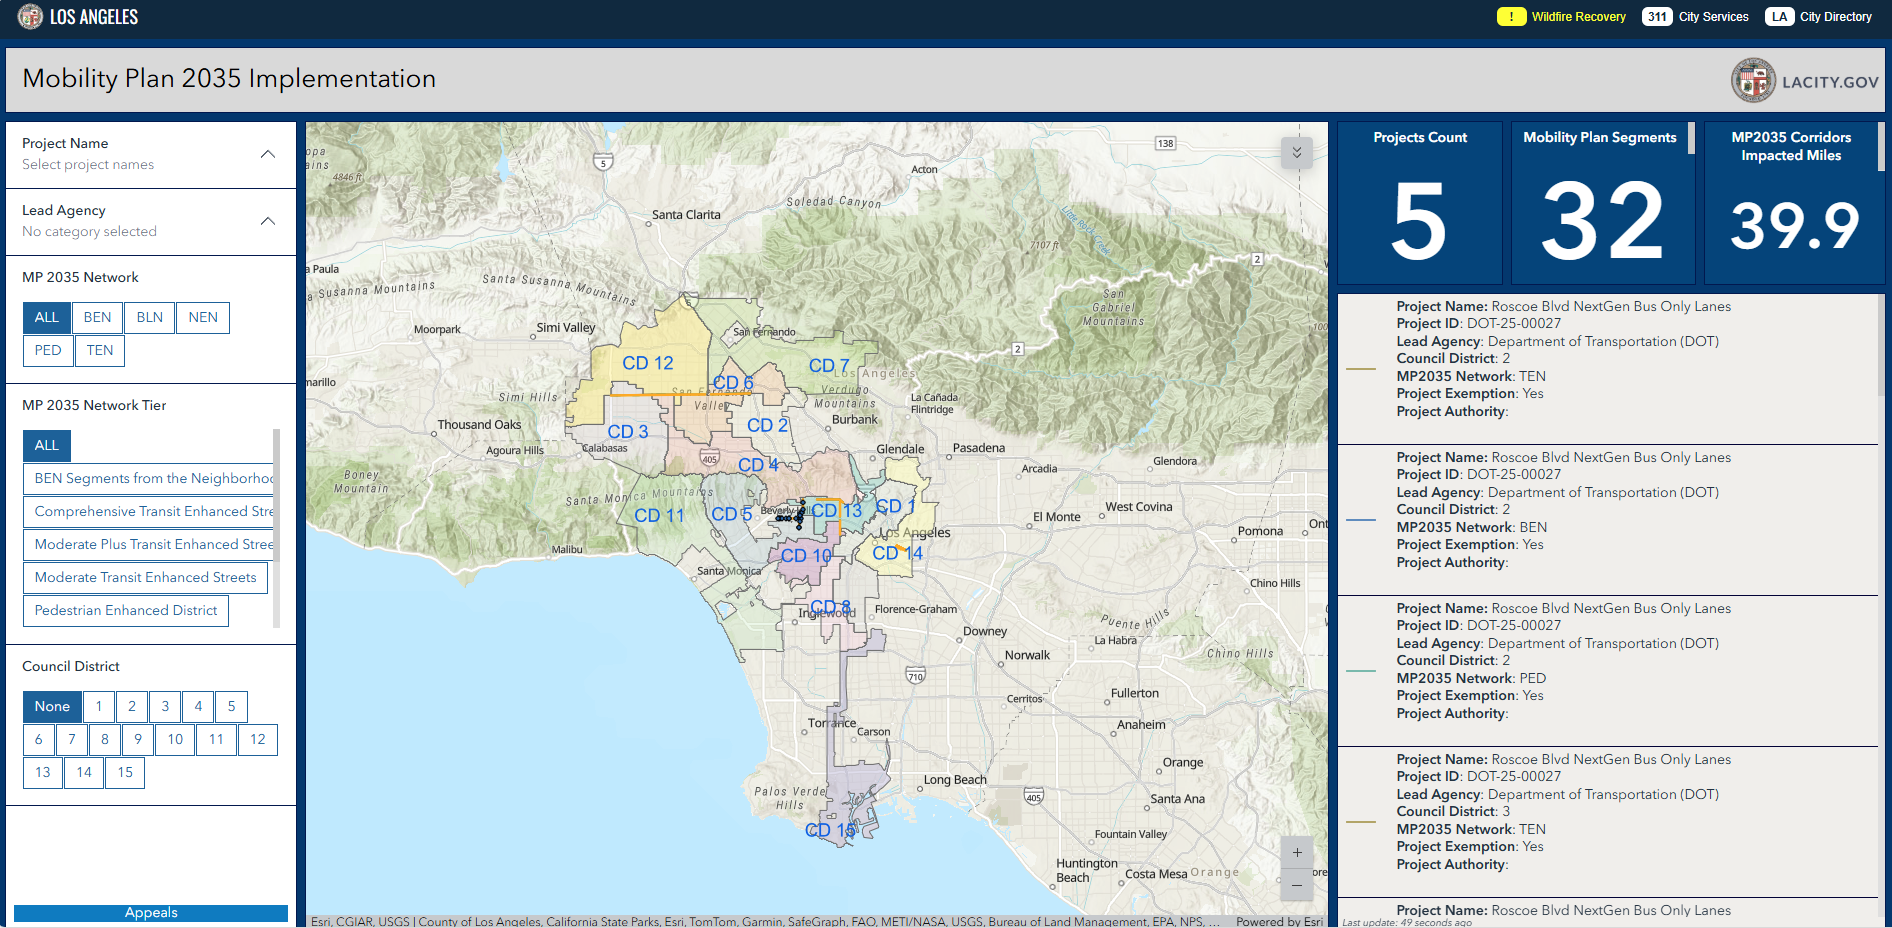Screen dimensions: 1892x928
Task: Filter by Council District 11
Action: point(216,740)
